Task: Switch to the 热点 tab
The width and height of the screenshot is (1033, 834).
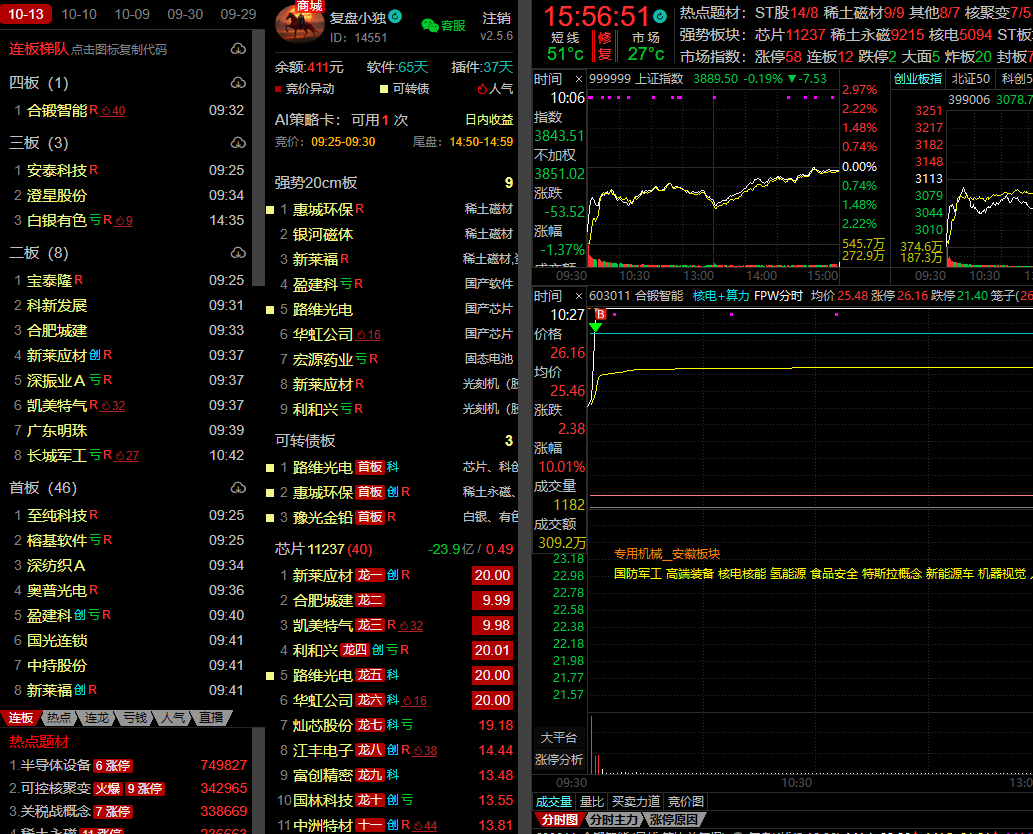Action: pos(59,718)
